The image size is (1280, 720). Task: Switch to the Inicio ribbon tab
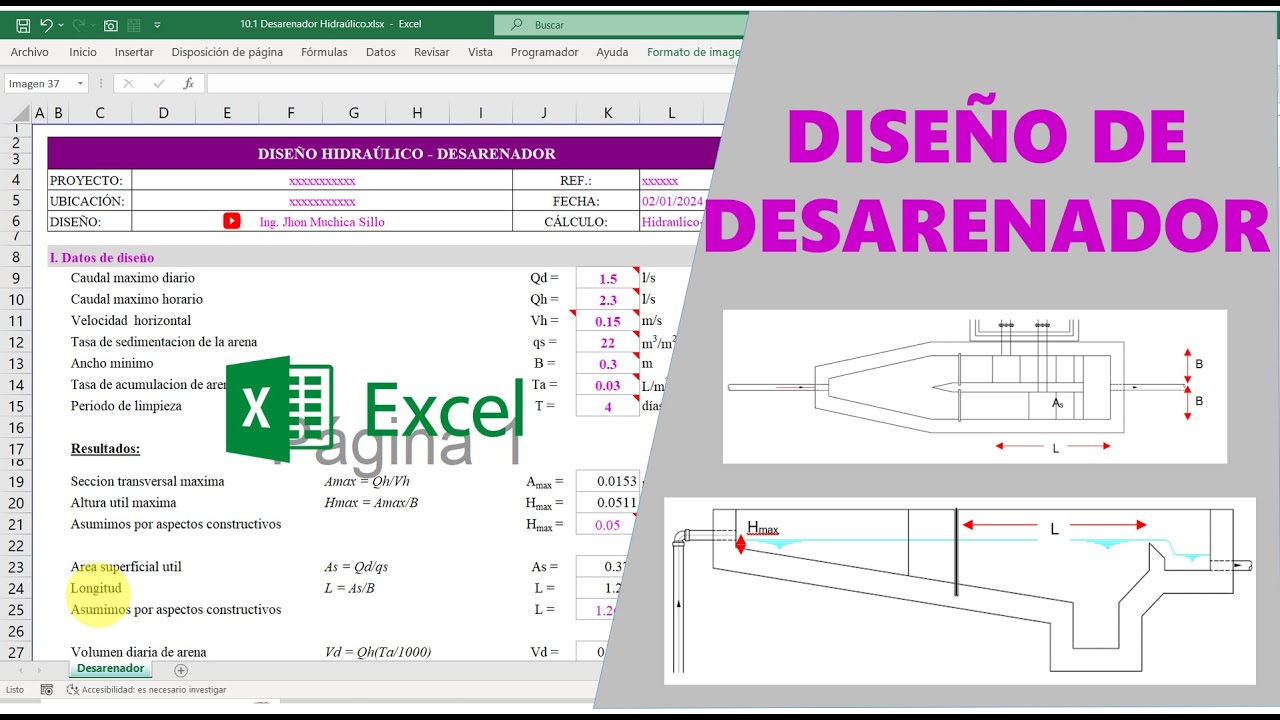point(83,52)
